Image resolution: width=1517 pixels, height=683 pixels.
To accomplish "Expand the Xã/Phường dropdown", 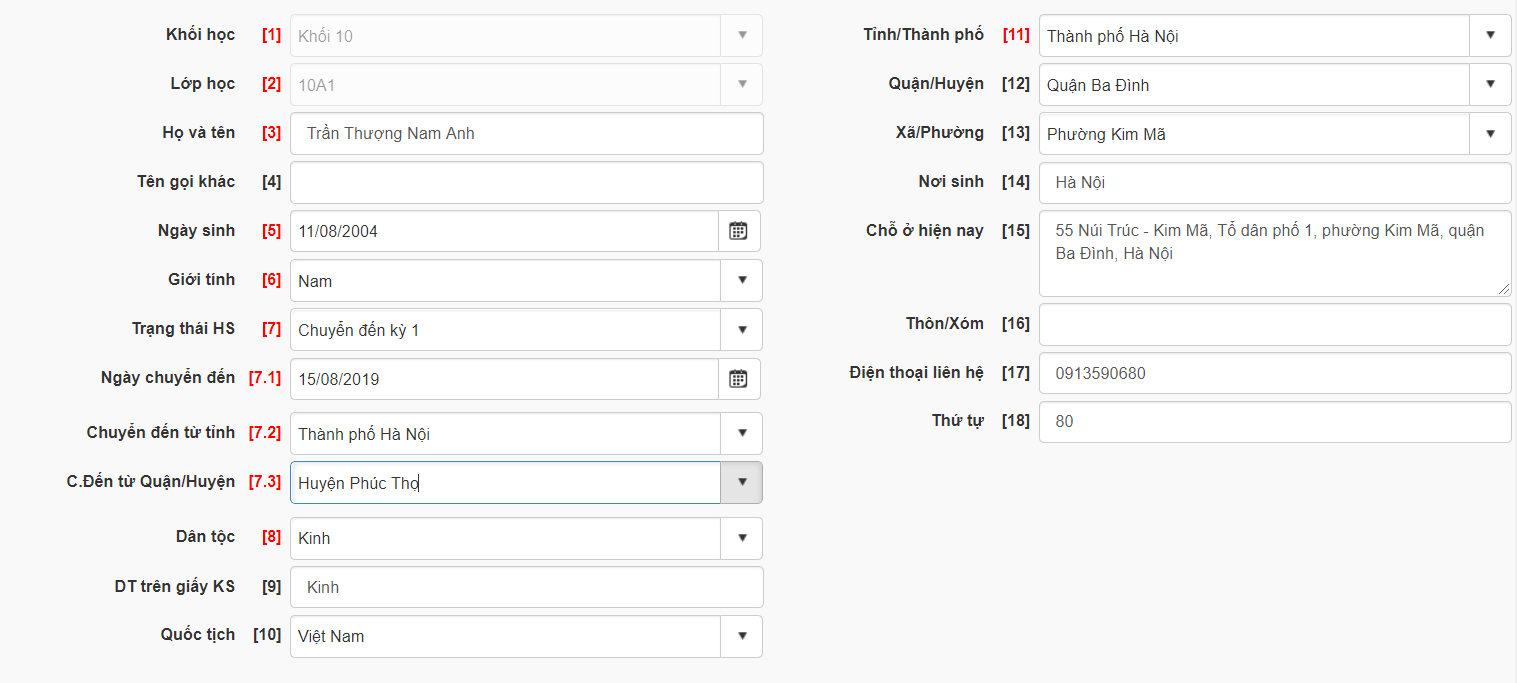I will pos(1490,134).
